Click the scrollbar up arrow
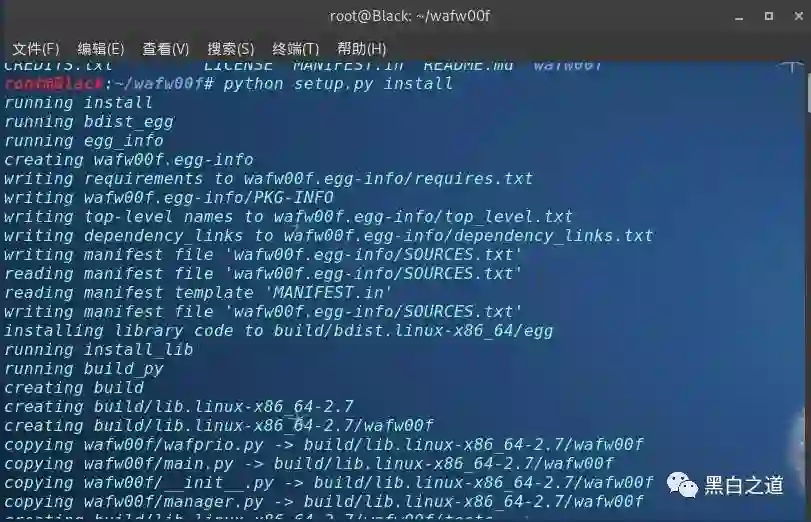Viewport: 811px width, 522px height. tap(791, 67)
